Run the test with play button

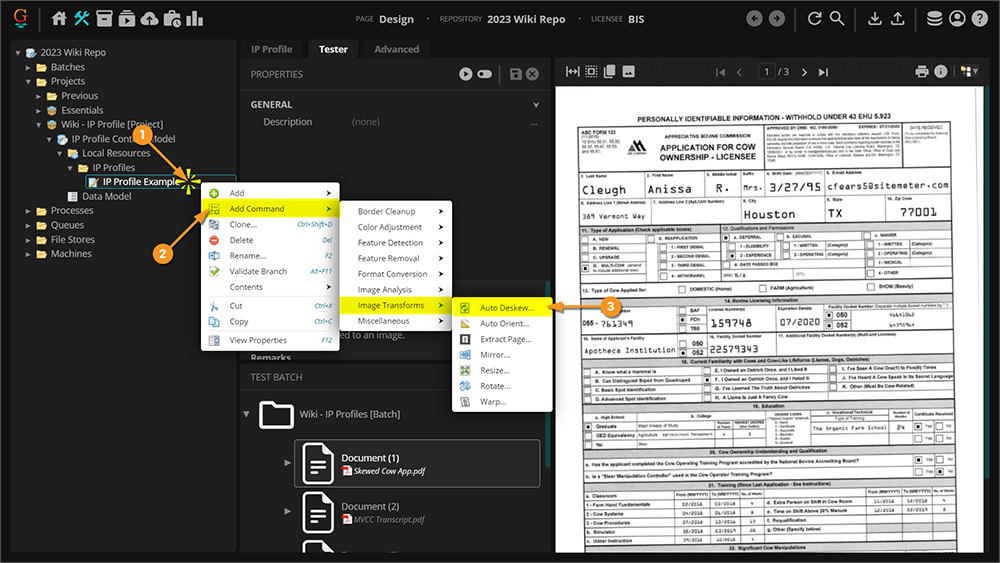[466, 74]
